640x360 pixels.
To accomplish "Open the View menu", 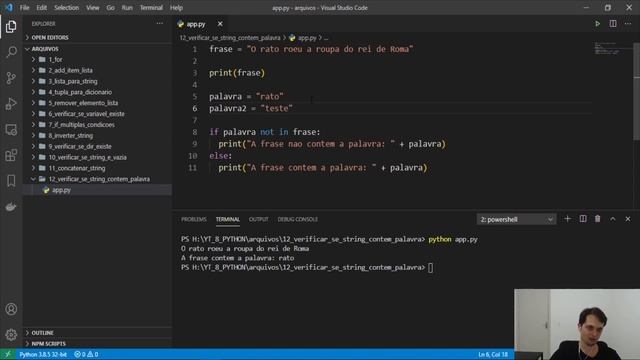I will pos(93,8).
